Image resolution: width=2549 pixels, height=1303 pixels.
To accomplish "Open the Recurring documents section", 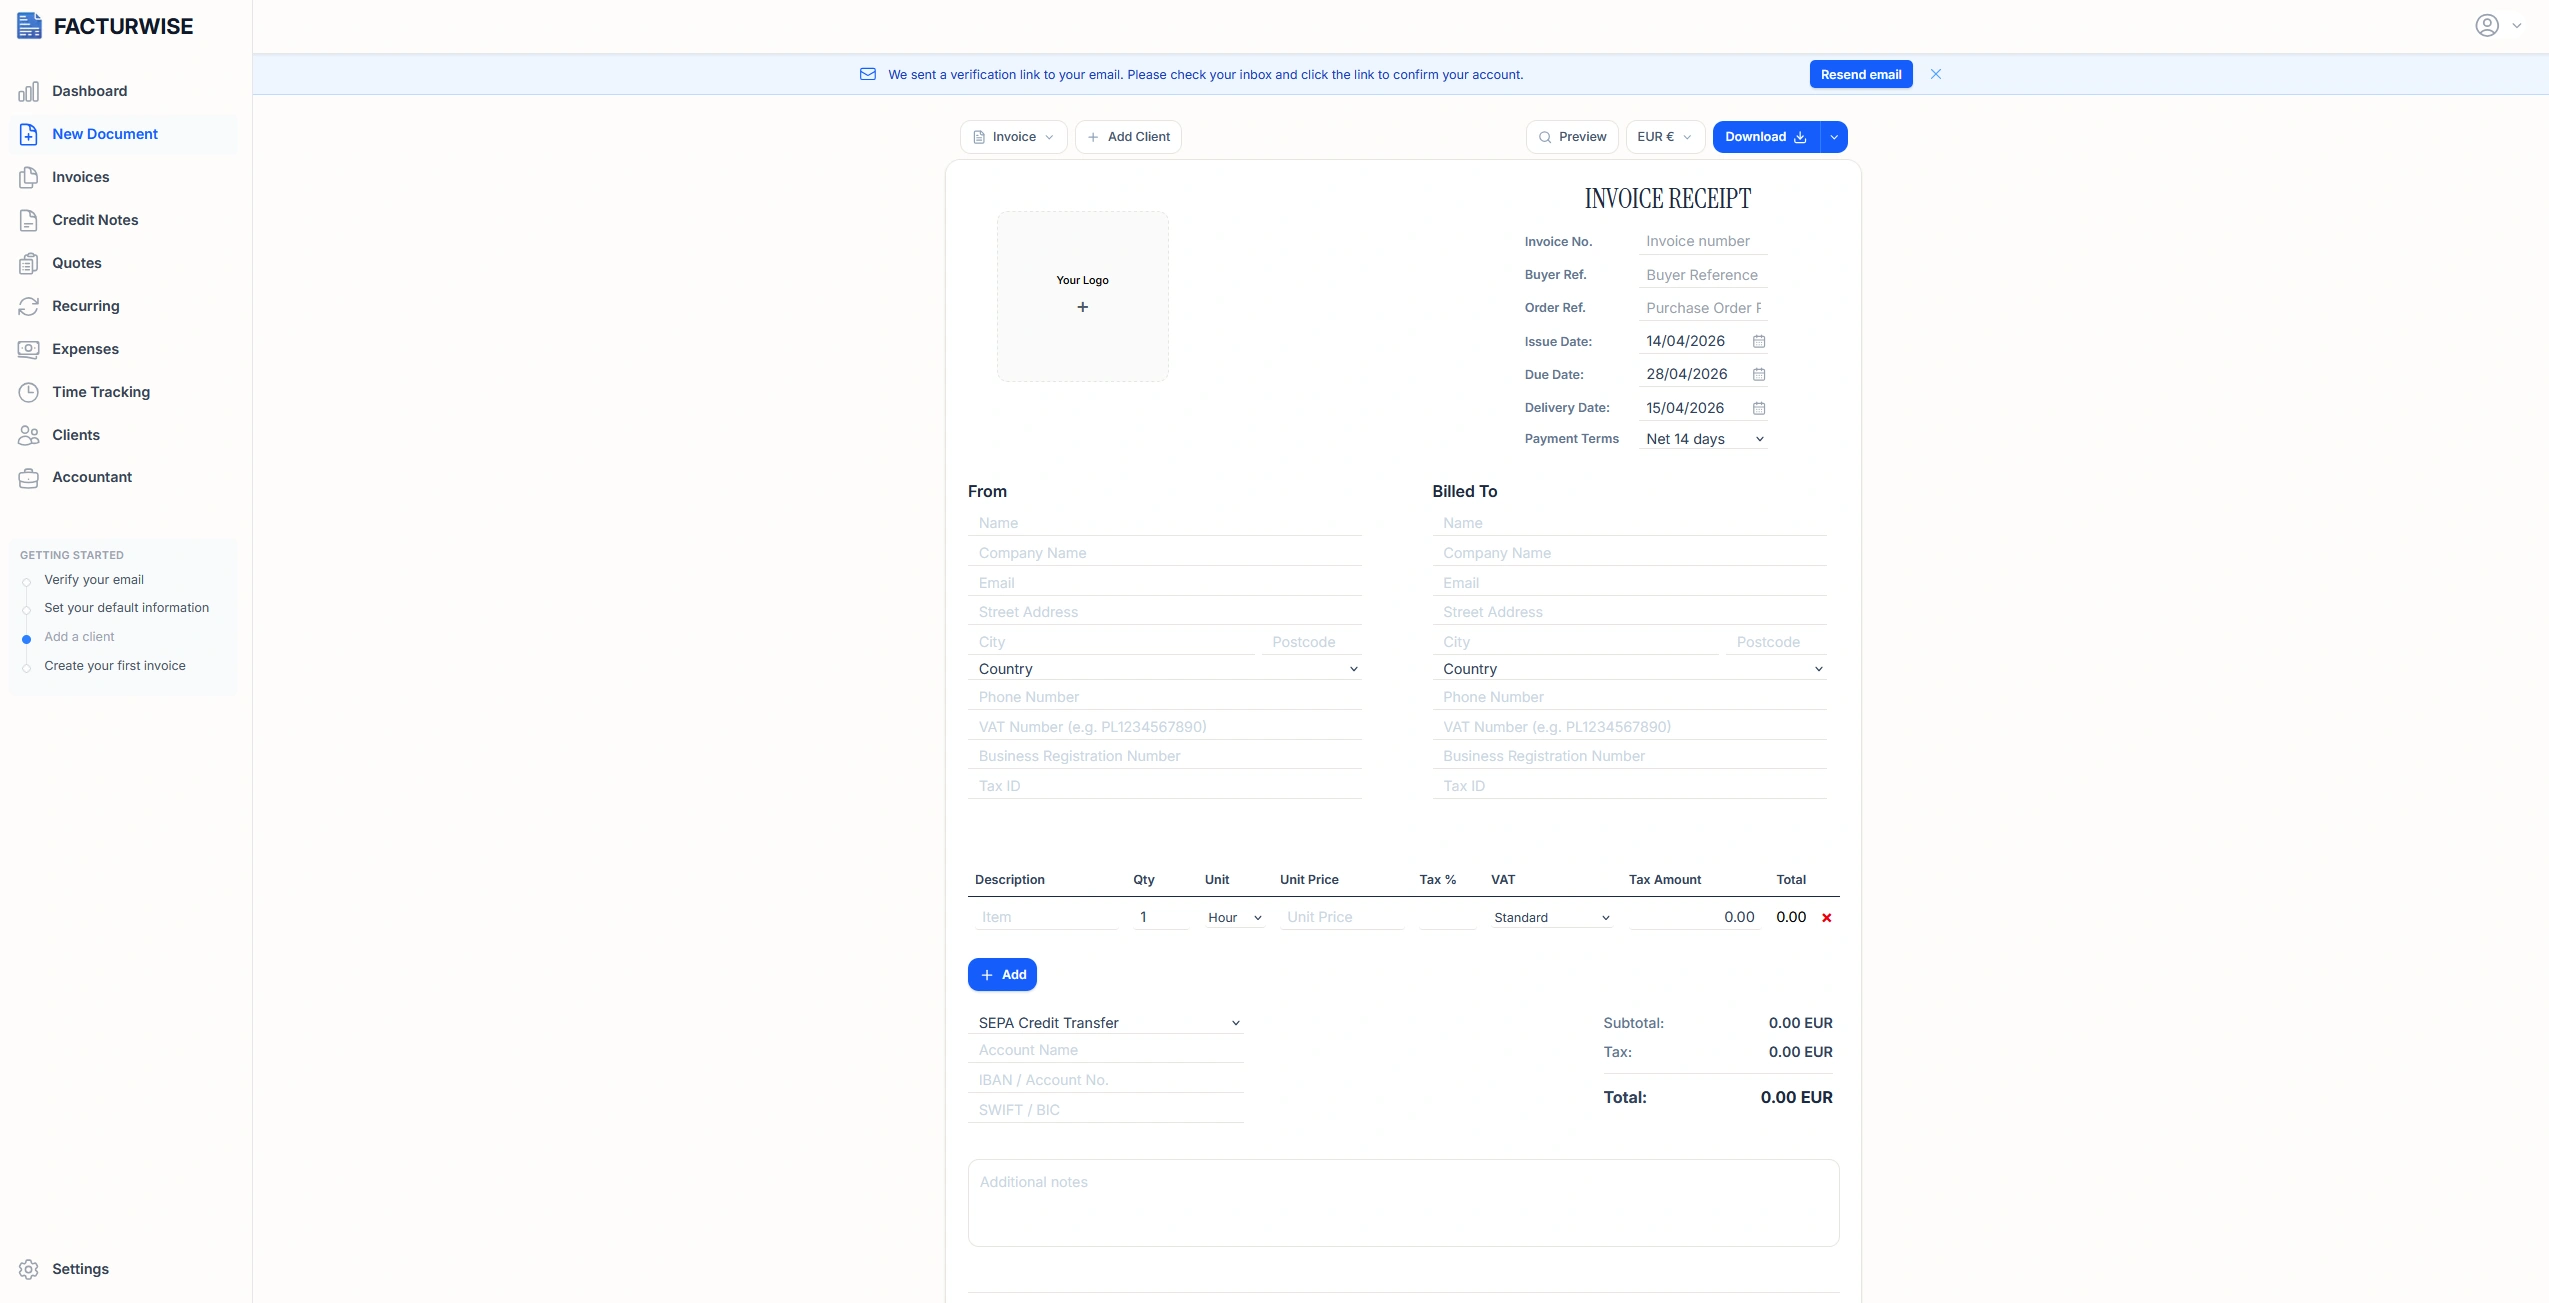I will [85, 306].
